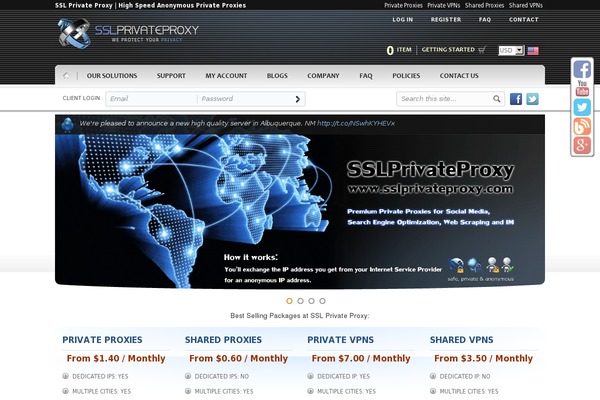
Task: Click the Register link
Action: pos(446,20)
